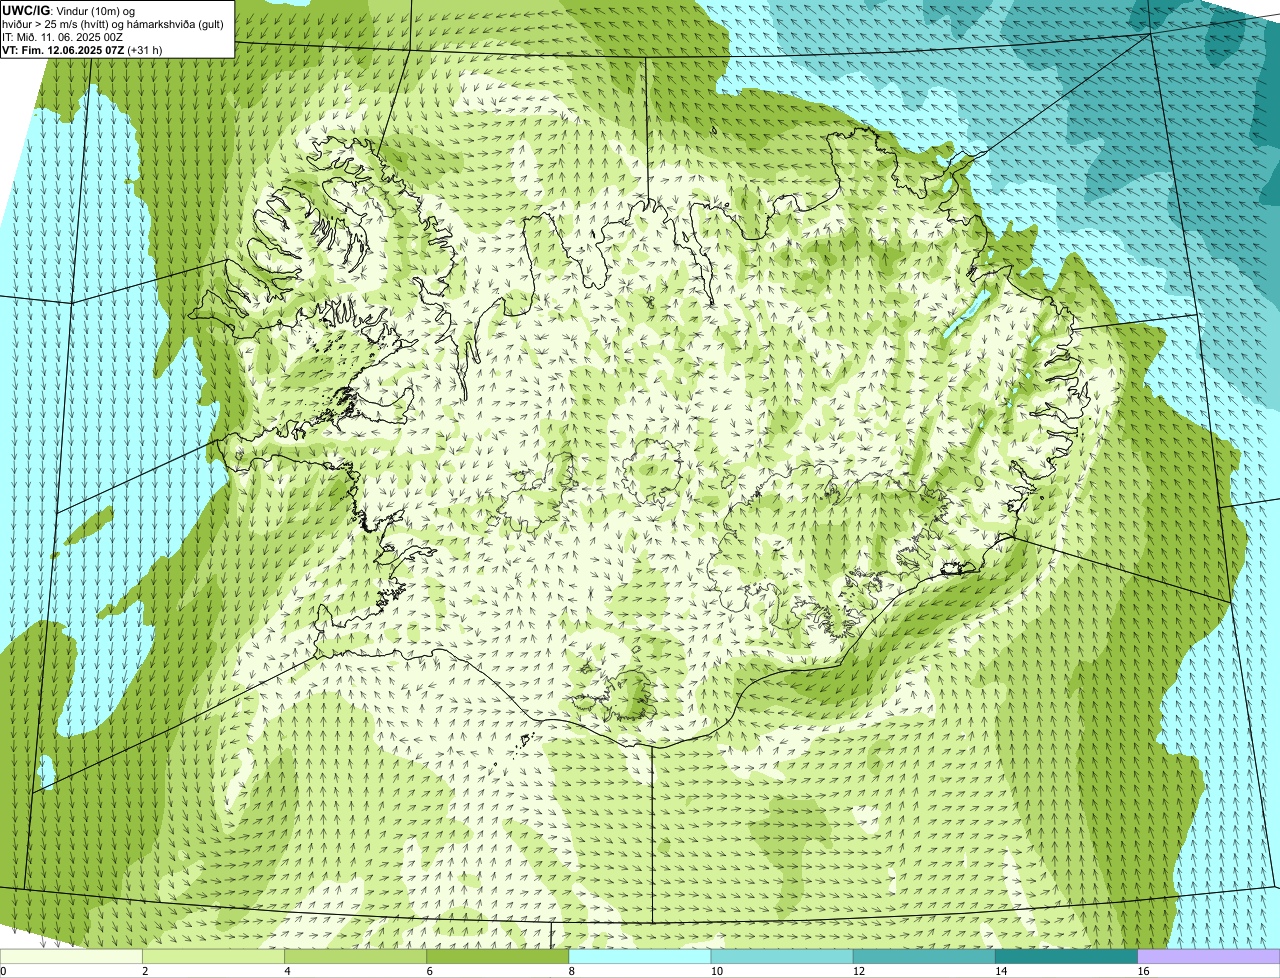Click the legend tick label 8
The width and height of the screenshot is (1280, 978).
[x=571, y=971]
